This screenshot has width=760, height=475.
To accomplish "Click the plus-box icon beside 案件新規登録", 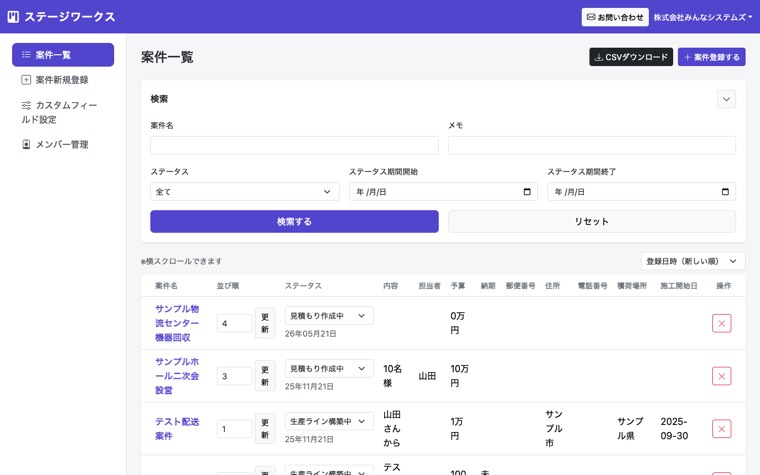I will tap(26, 80).
